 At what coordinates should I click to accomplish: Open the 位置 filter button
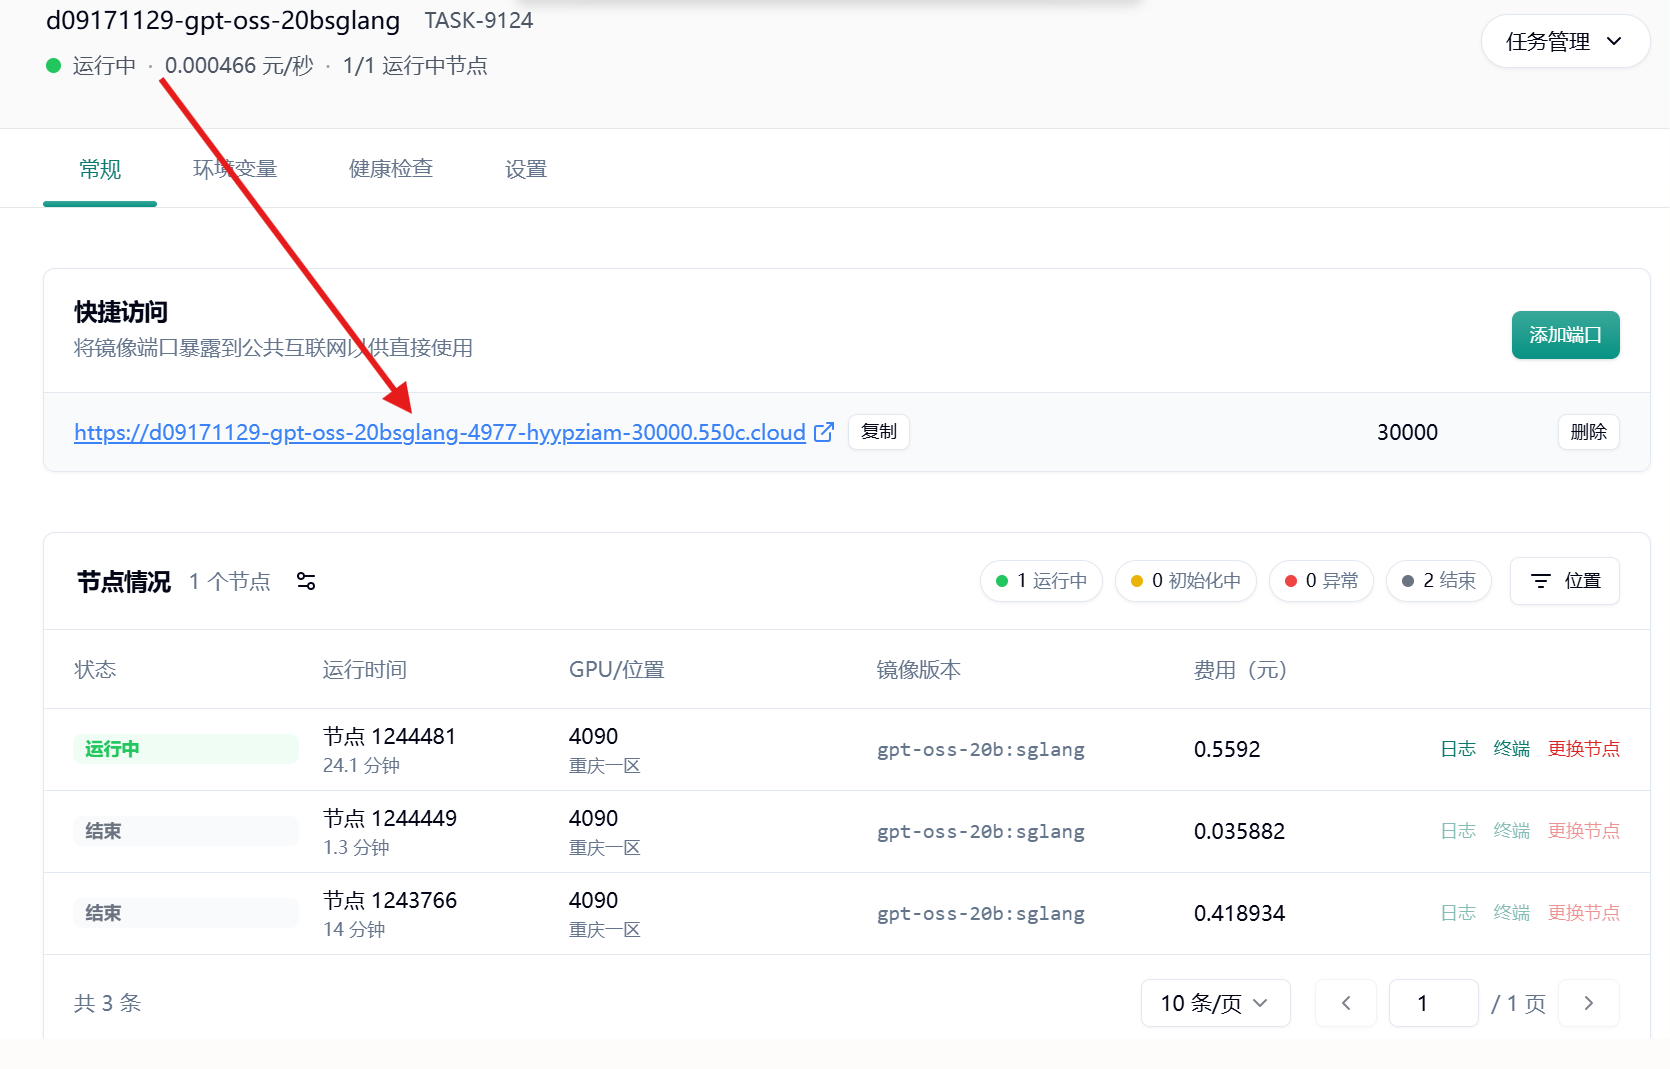point(1564,581)
